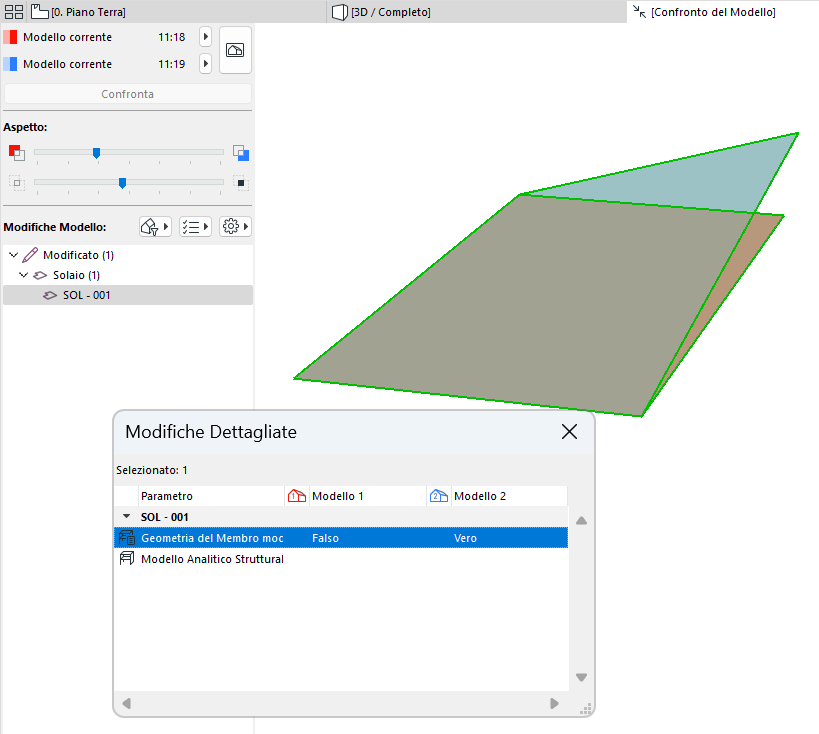Click the Confronta button
This screenshot has width=819, height=734.
(127, 94)
